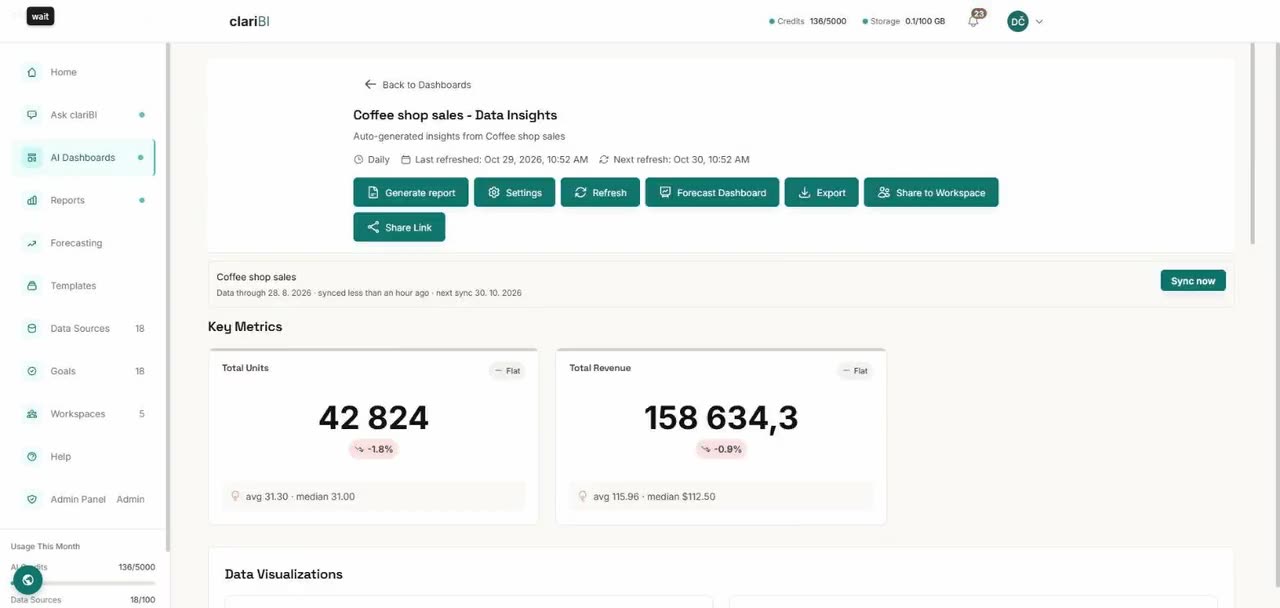The image size is (1280, 608).
Task: Click Storage 0.1/100 GB in header
Action: click(903, 21)
